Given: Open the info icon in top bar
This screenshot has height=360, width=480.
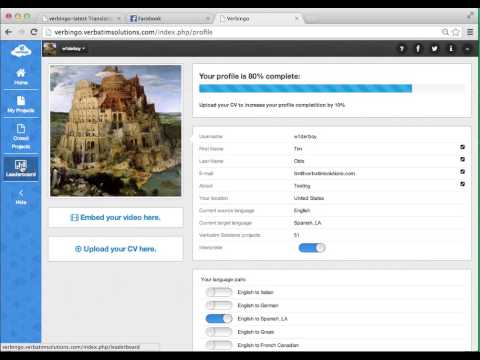Looking at the screenshot, I should [451, 49].
